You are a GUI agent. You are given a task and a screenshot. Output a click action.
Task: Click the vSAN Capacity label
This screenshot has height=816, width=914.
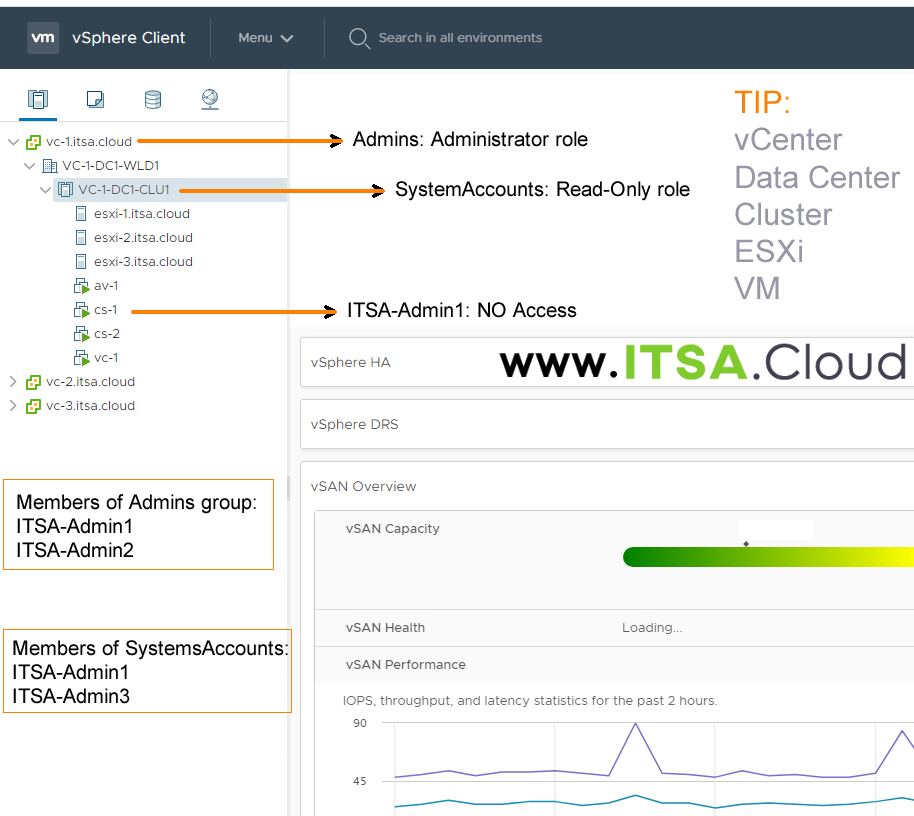[392, 529]
